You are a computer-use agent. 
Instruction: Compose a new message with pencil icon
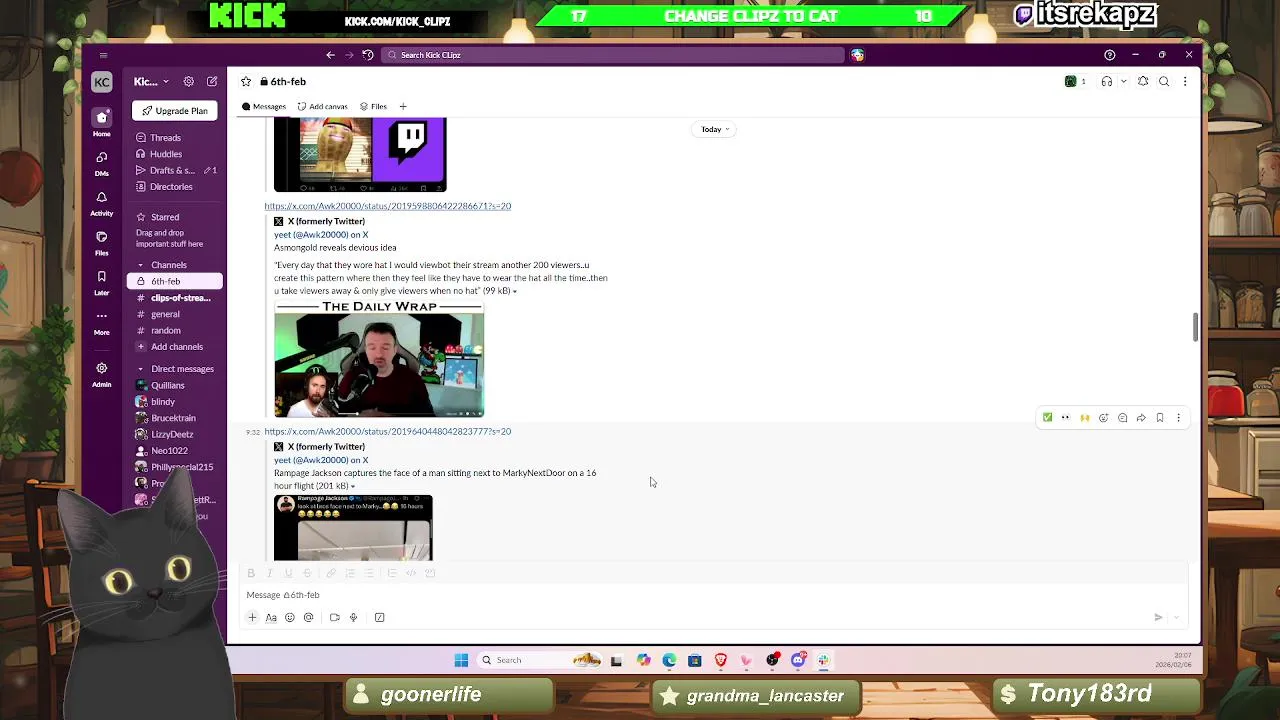pos(212,81)
